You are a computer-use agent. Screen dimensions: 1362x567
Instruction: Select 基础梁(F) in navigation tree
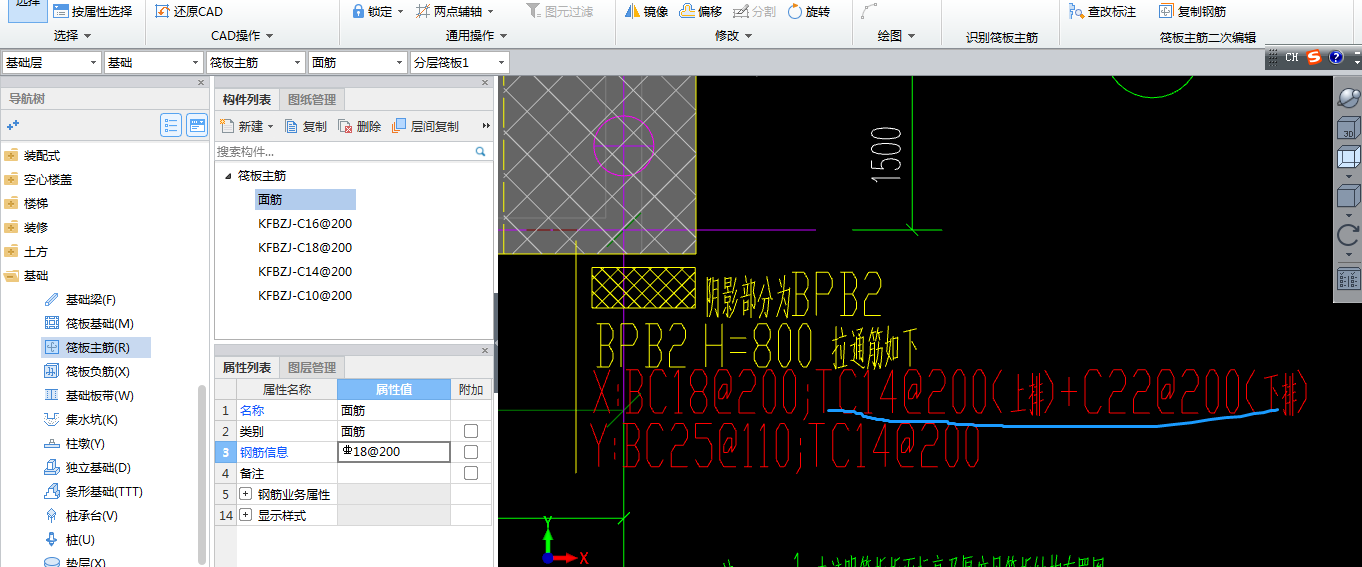click(x=80, y=300)
